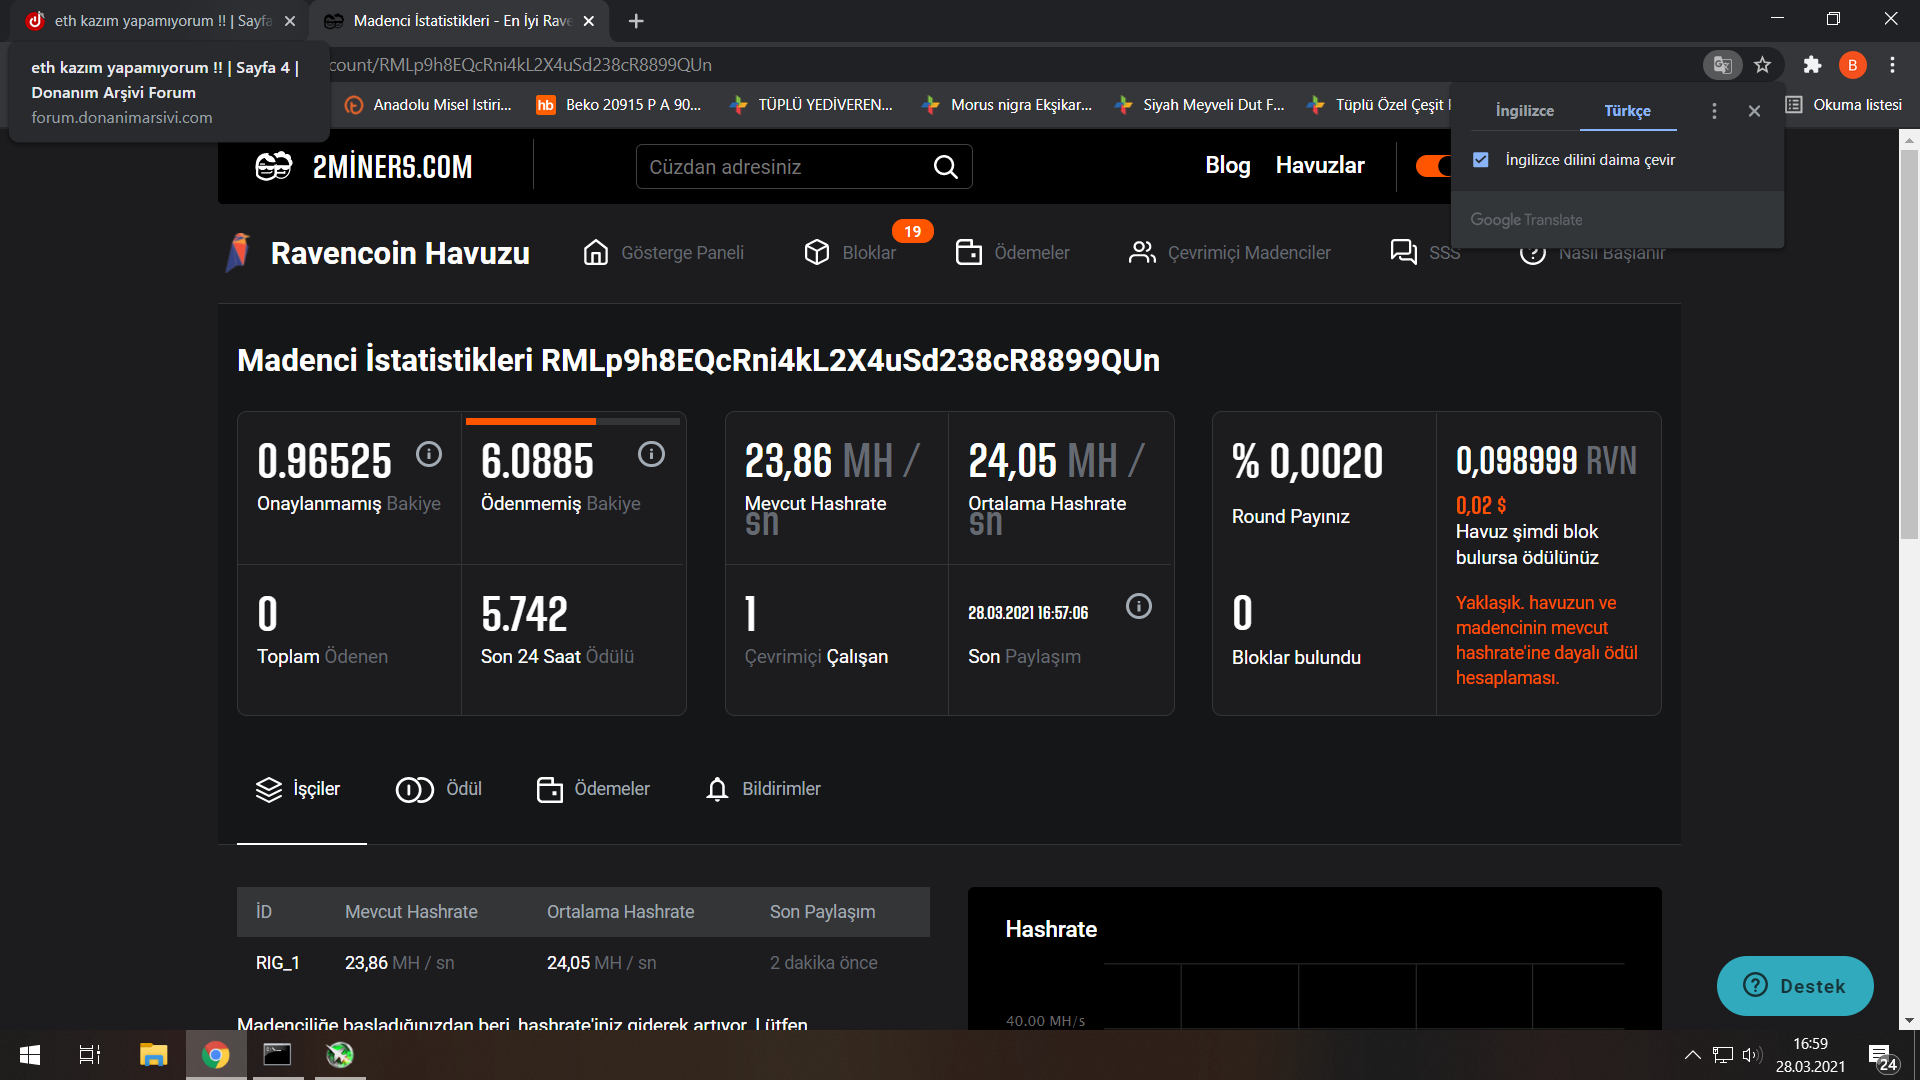1920x1080 pixels.
Task: Bookmark page with star icon
Action: (1762, 65)
